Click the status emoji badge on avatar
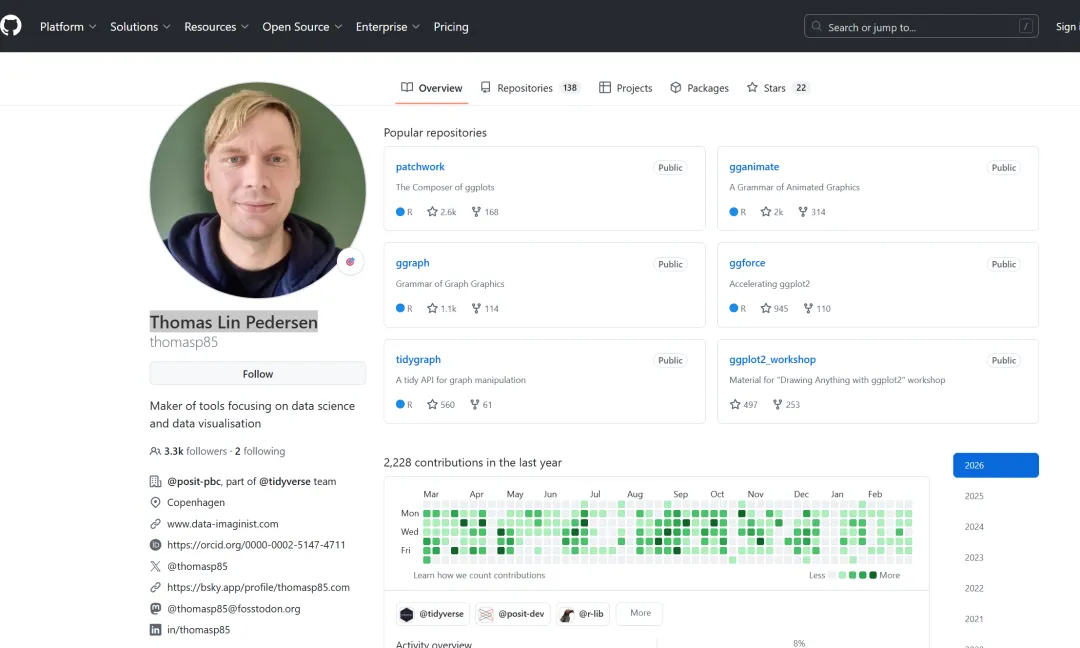 click(x=350, y=262)
